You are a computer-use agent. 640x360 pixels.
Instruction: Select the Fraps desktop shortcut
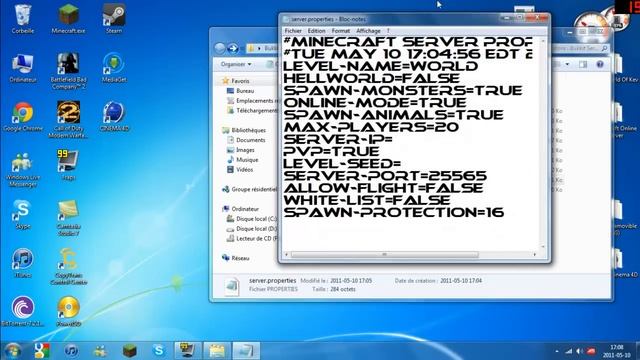tap(68, 164)
